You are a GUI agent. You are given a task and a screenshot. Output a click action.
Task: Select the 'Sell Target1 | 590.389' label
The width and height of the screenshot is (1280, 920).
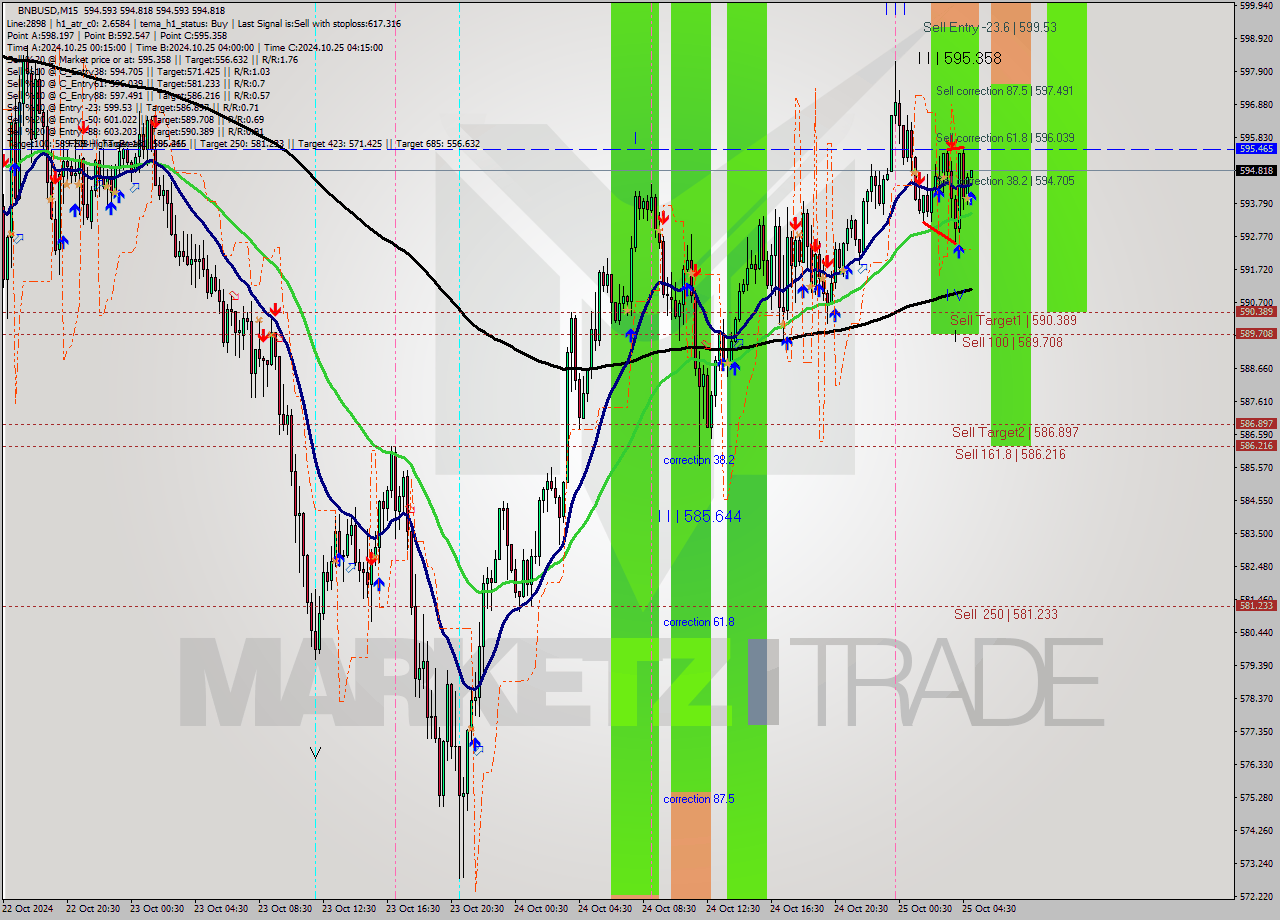[1013, 320]
